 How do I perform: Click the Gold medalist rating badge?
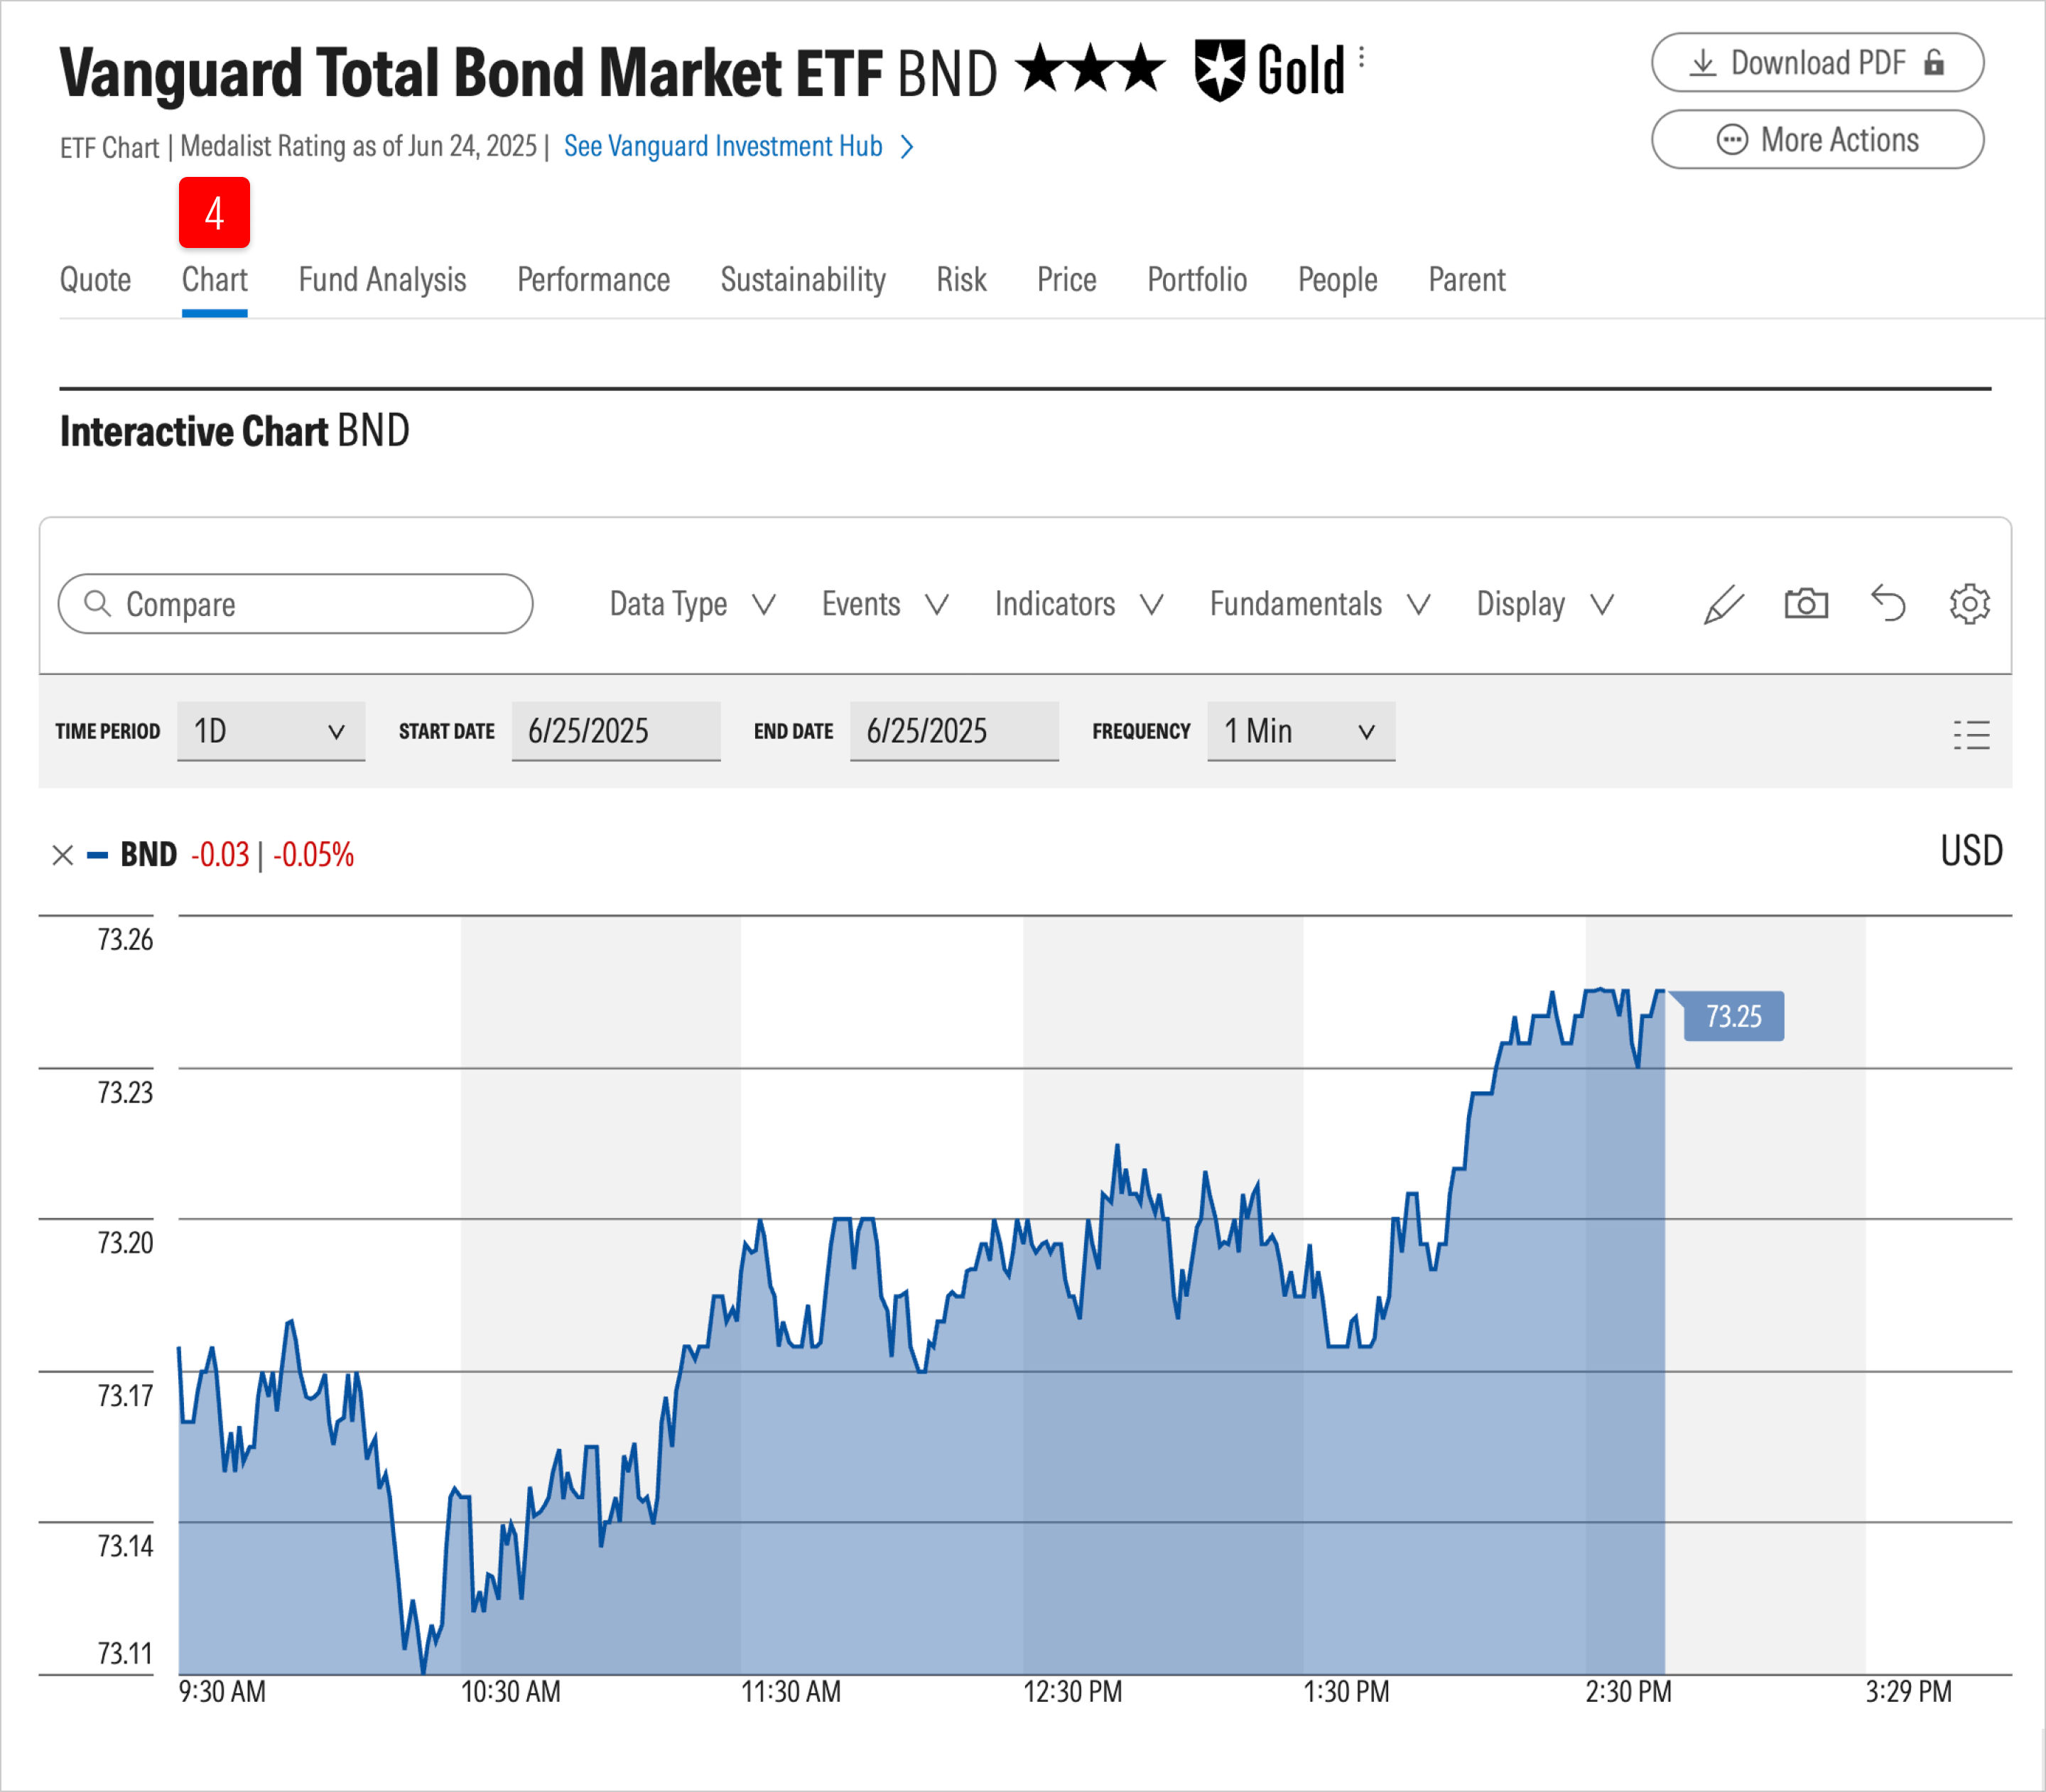point(1270,71)
